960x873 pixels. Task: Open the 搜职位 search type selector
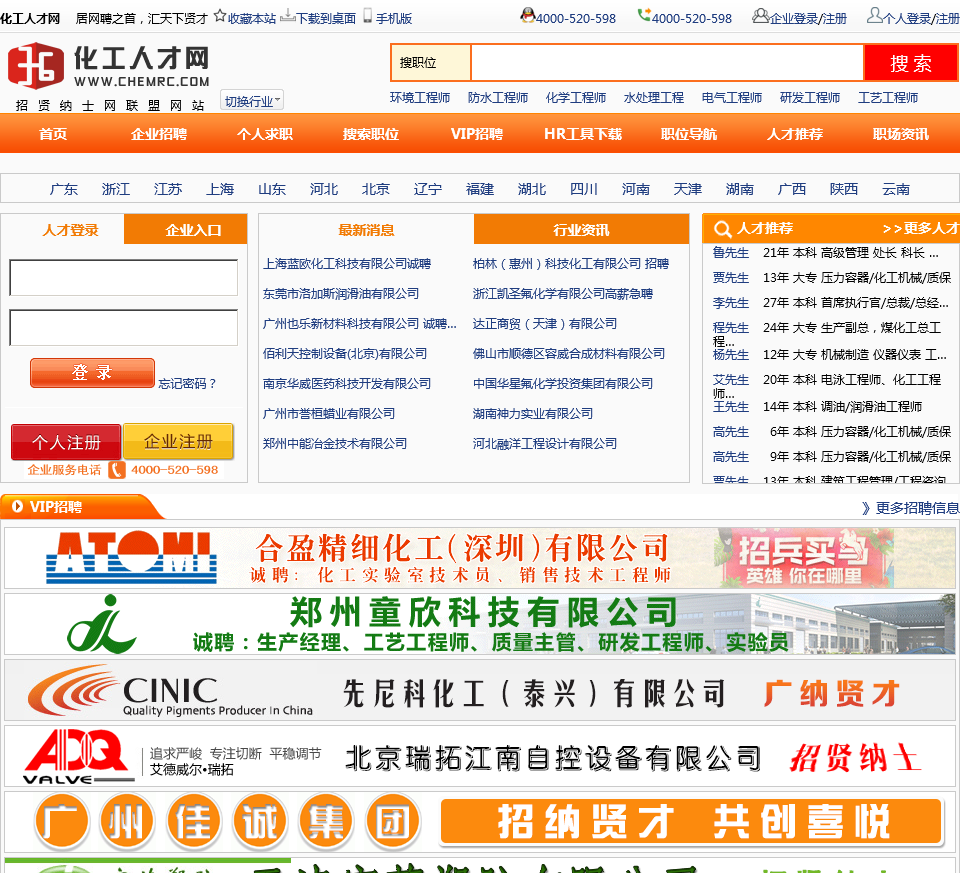click(431, 62)
